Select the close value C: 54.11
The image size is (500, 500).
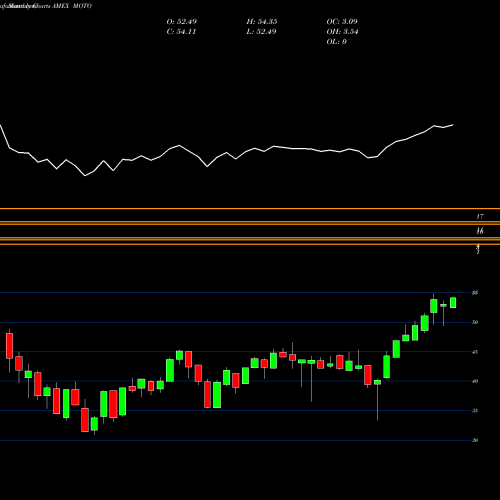pos(181,31)
